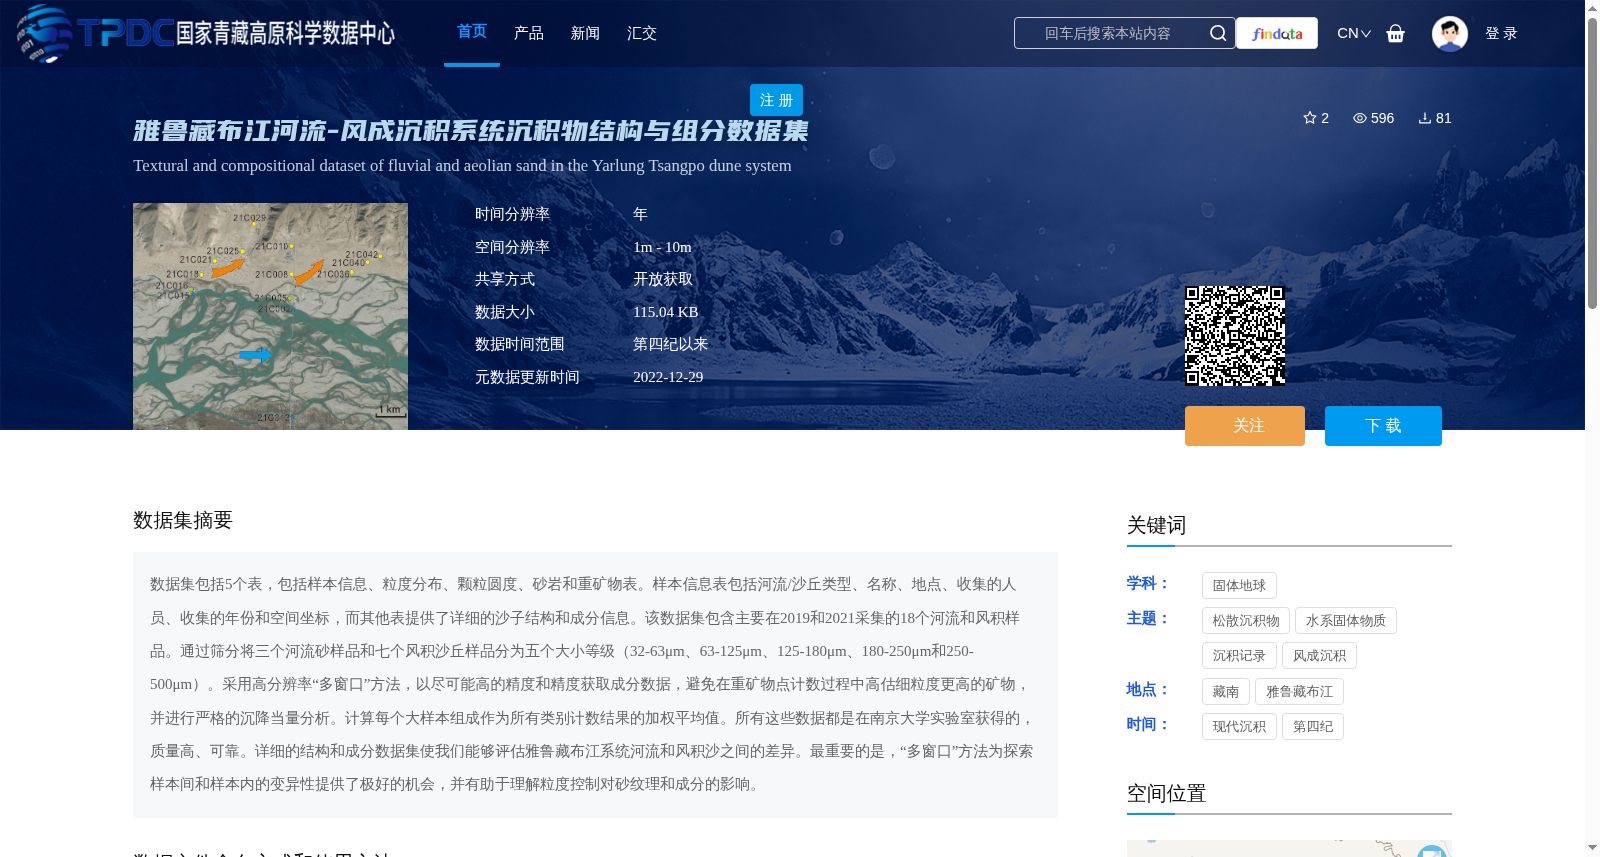
Task: Click the 空间位置 section heading
Action: click(1166, 793)
